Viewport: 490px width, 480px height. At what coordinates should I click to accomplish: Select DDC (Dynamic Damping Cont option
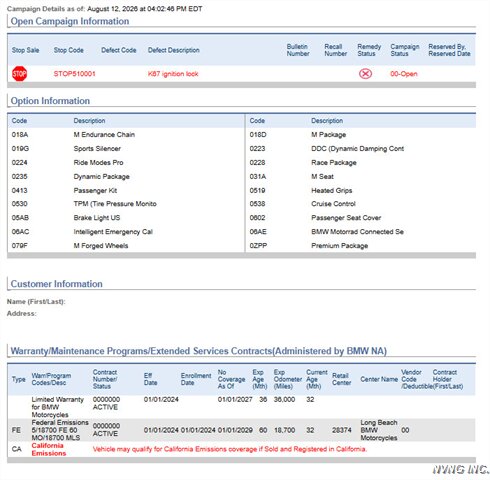[x=357, y=149]
